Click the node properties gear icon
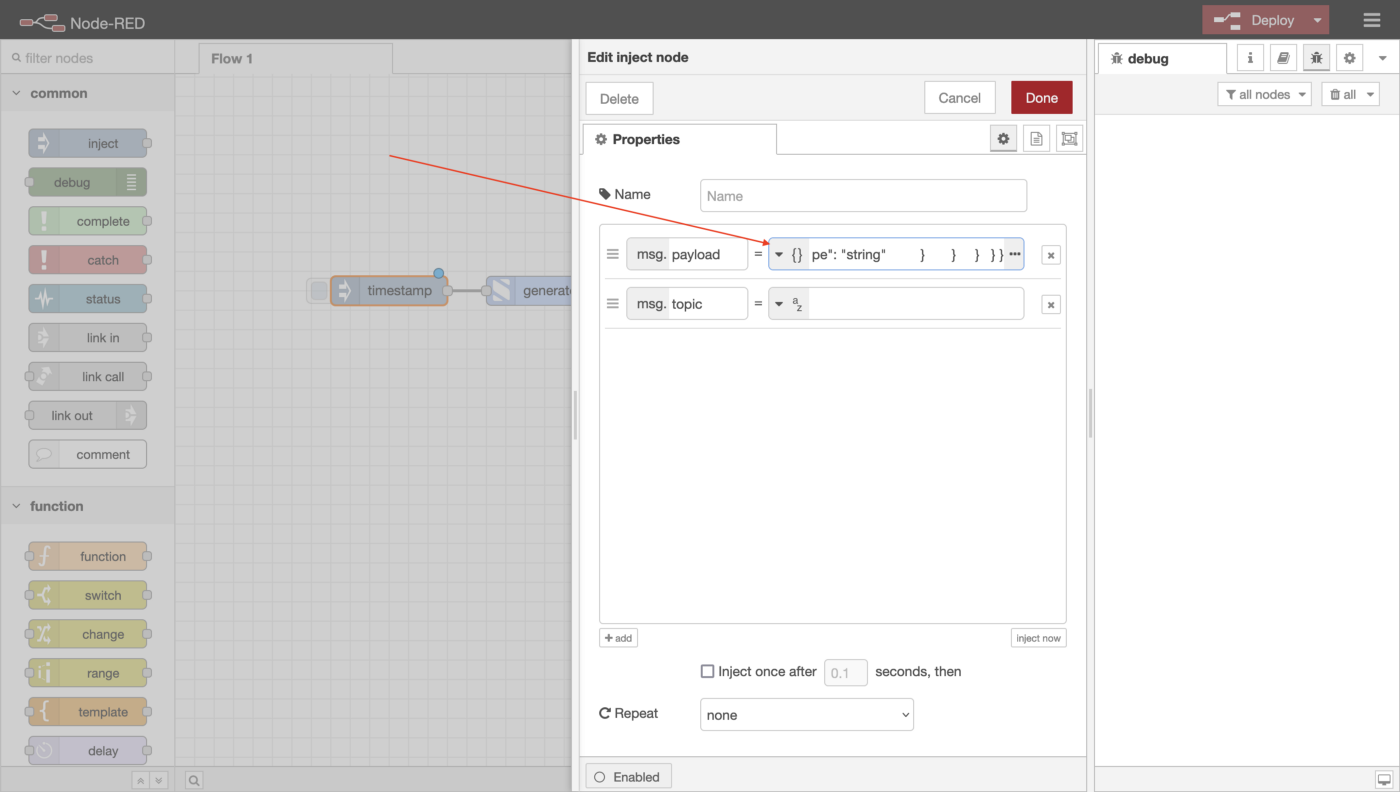This screenshot has width=1400, height=792. coord(1003,139)
